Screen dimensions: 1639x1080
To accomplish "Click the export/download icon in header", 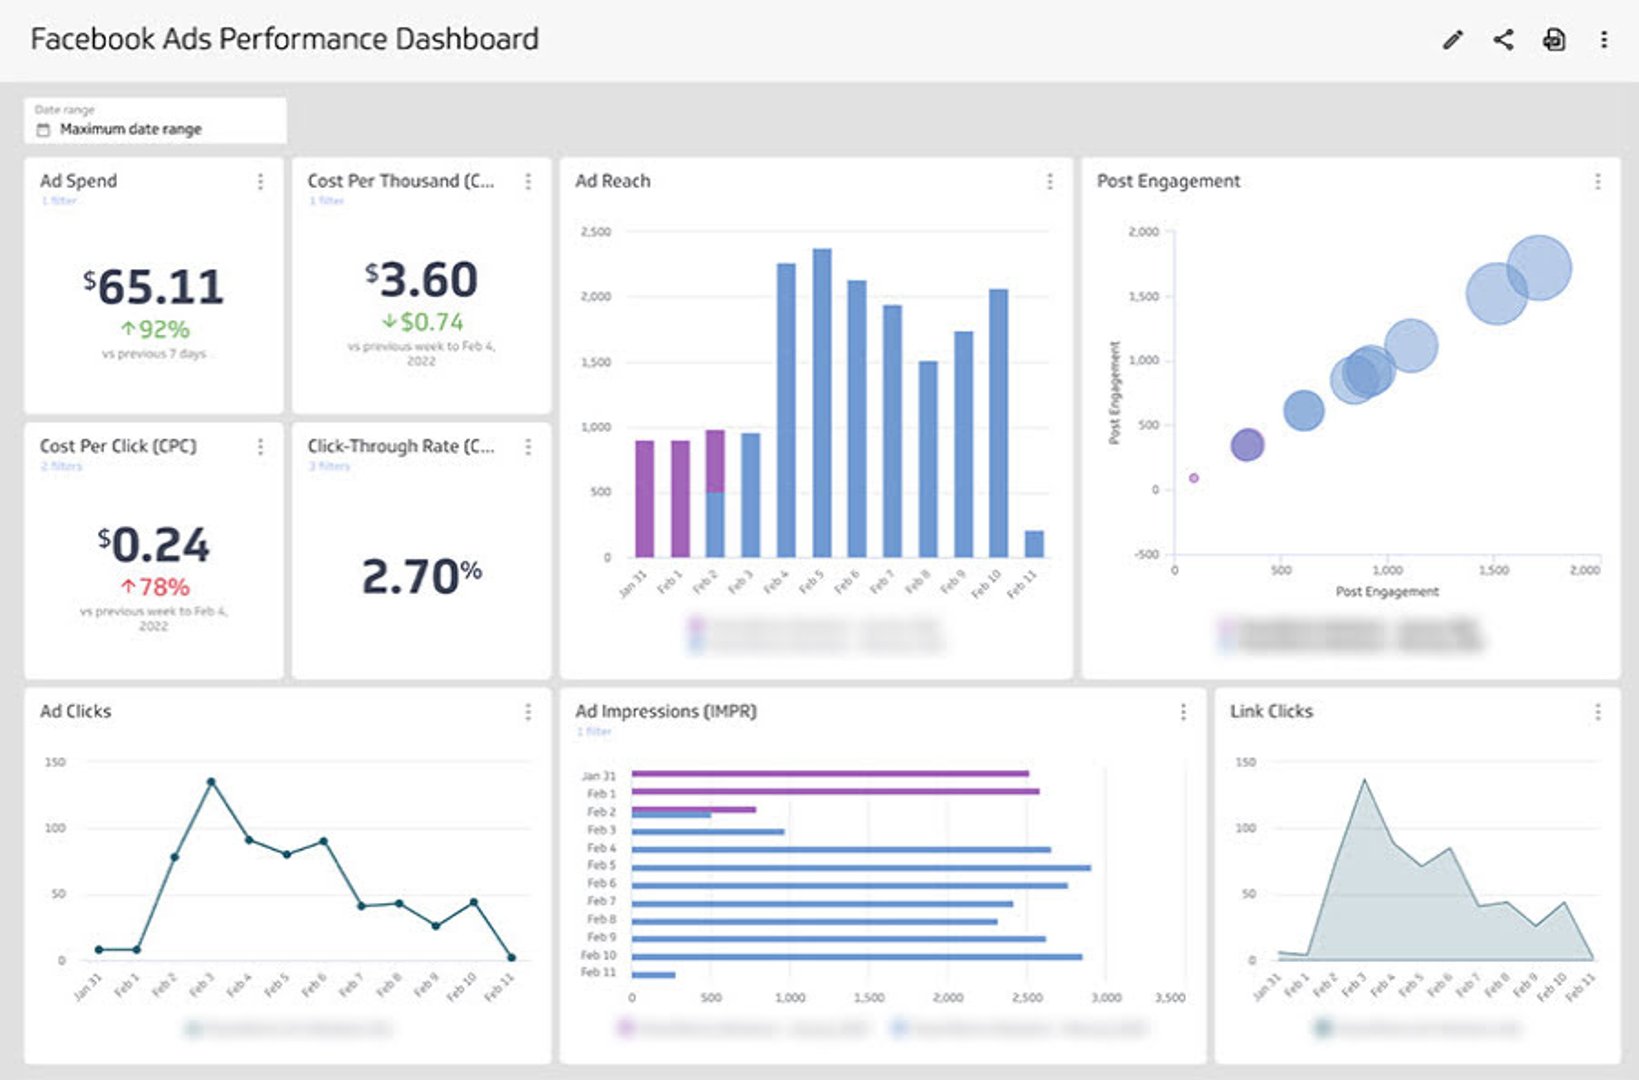I will pos(1554,40).
